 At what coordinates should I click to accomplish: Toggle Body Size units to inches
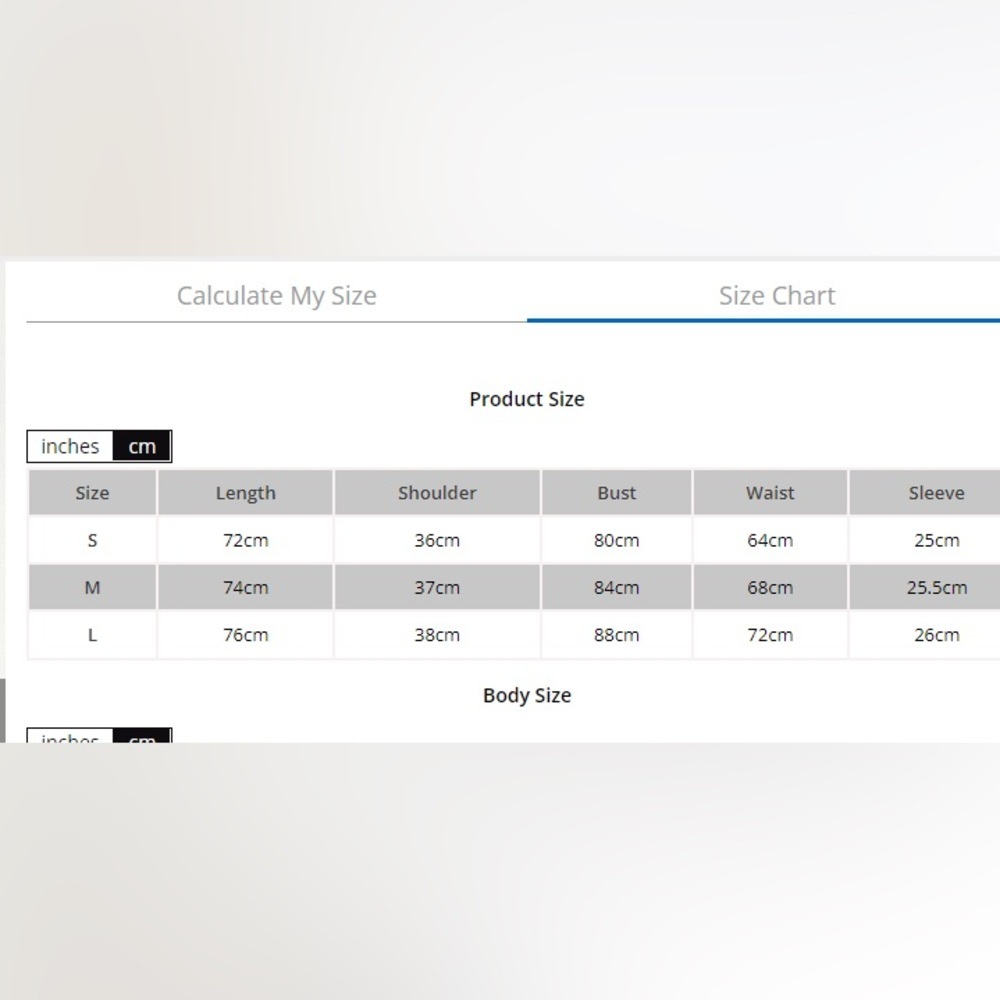(70, 735)
